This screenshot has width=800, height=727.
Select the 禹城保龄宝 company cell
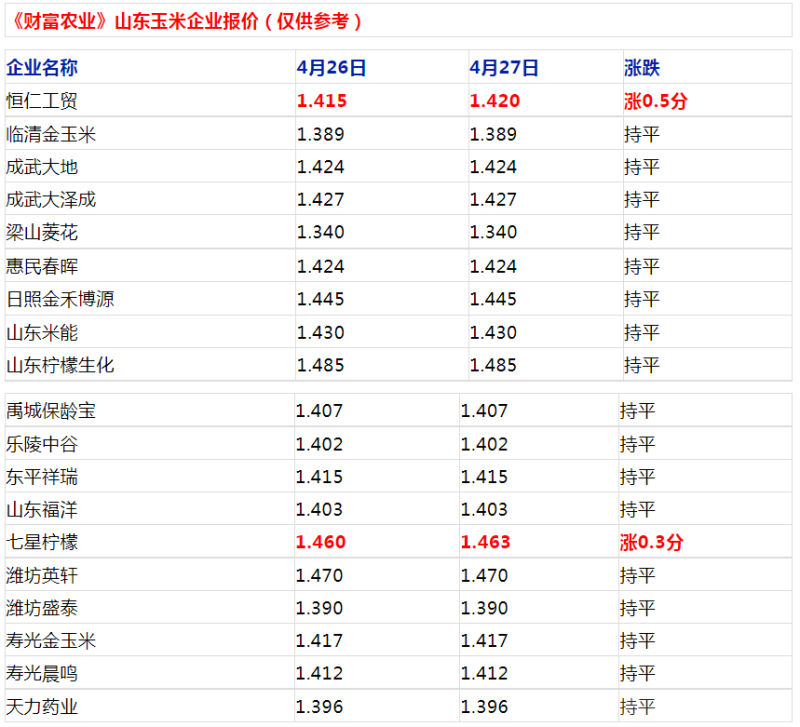(x=51, y=411)
